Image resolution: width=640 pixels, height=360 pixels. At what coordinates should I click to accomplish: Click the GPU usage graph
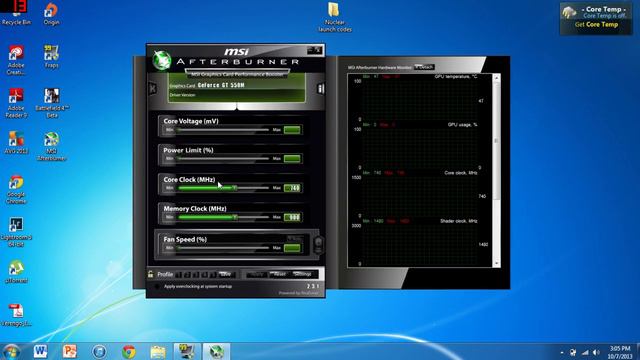coord(420,148)
